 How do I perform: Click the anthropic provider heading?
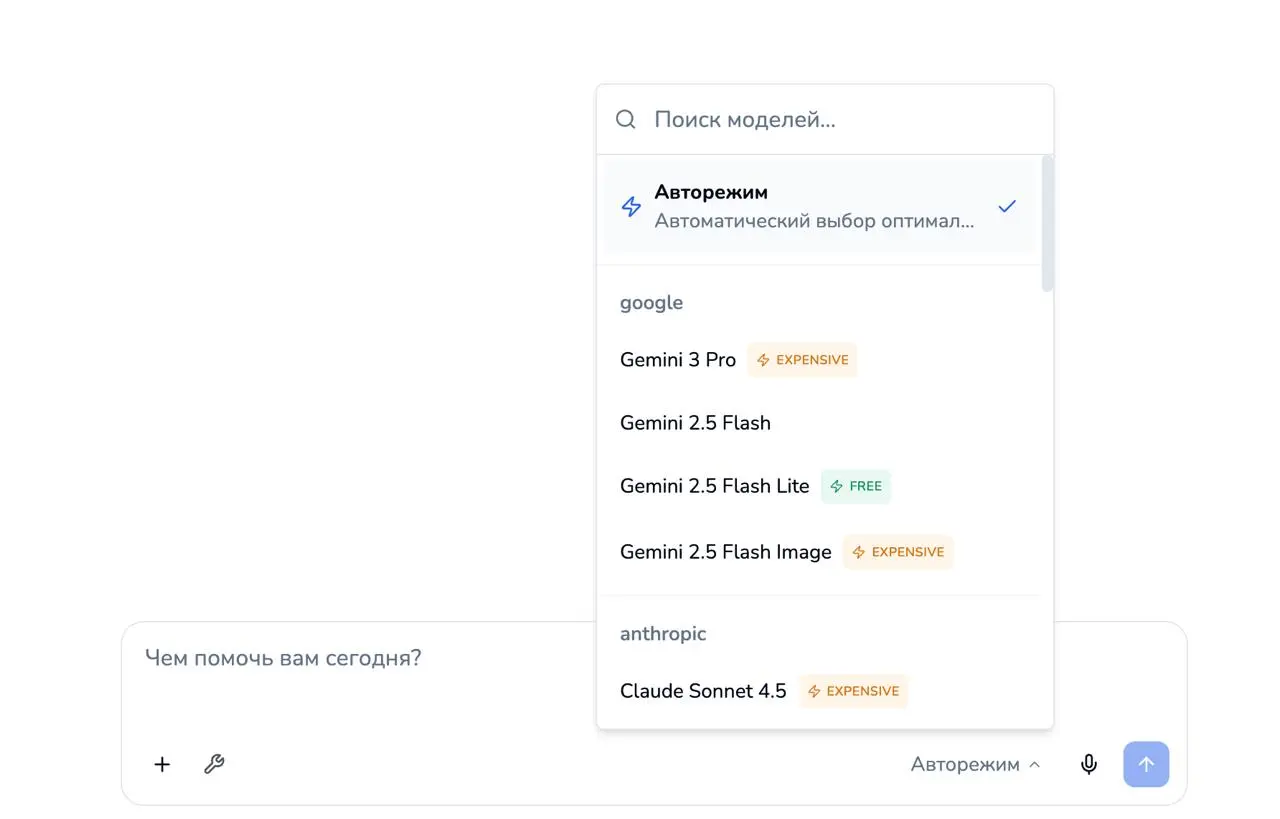tap(663, 634)
